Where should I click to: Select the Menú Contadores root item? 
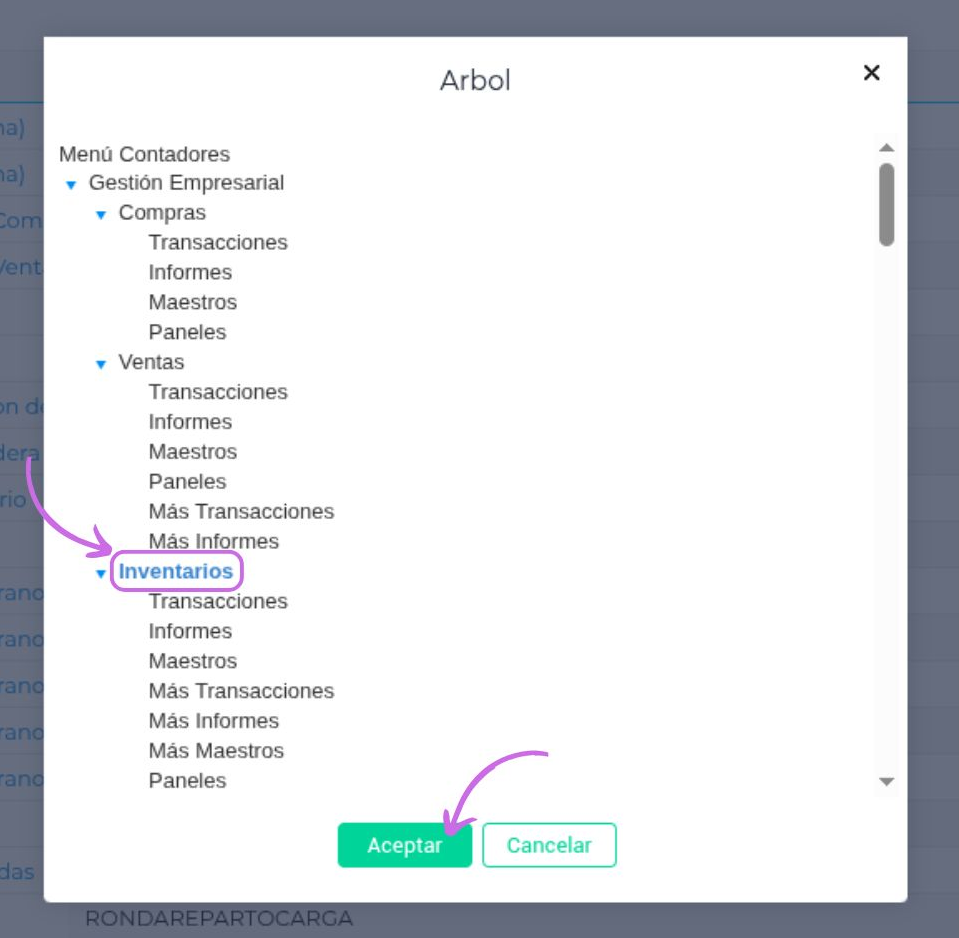144,154
